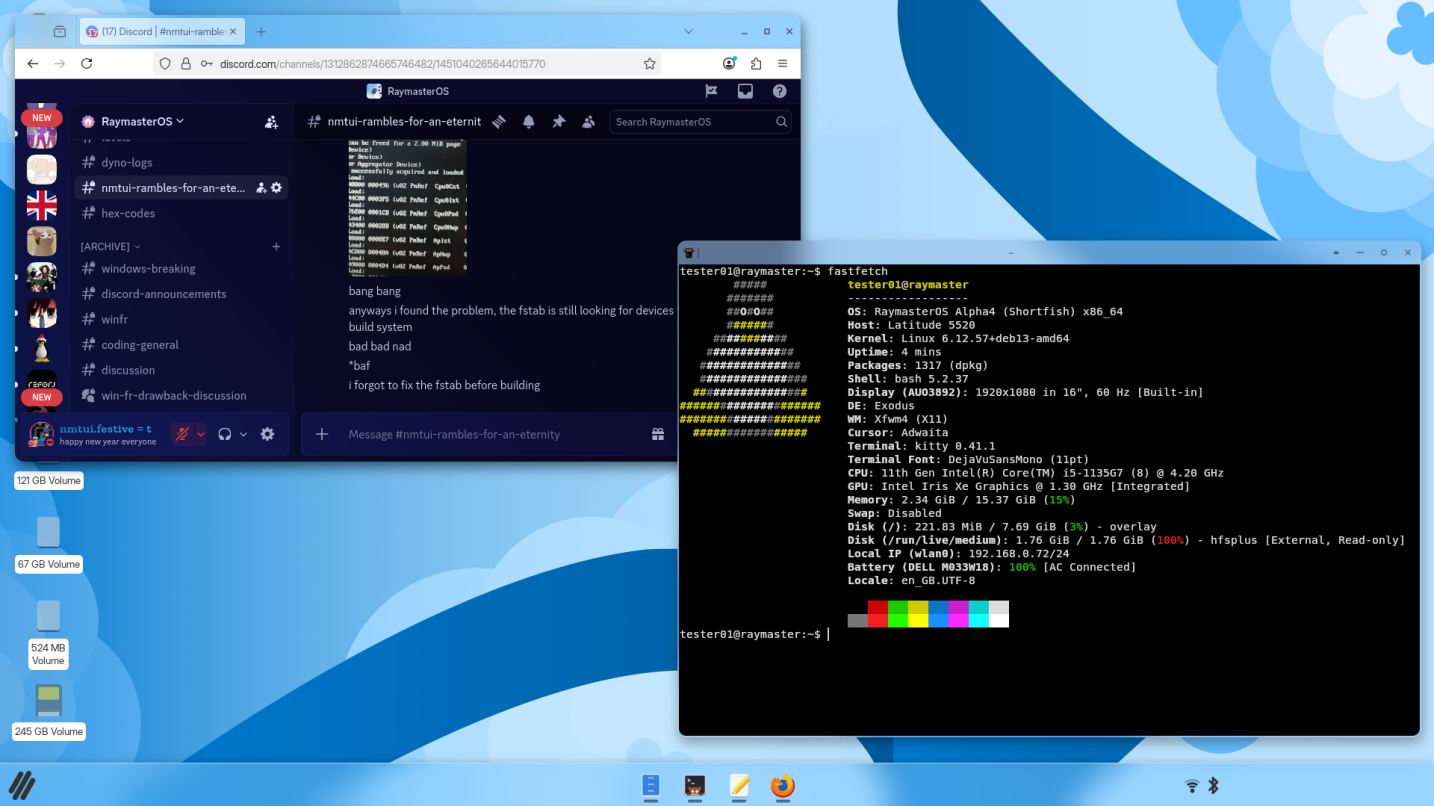
Task: Open the Discord flag icon in the title bar
Action: (x=711, y=91)
